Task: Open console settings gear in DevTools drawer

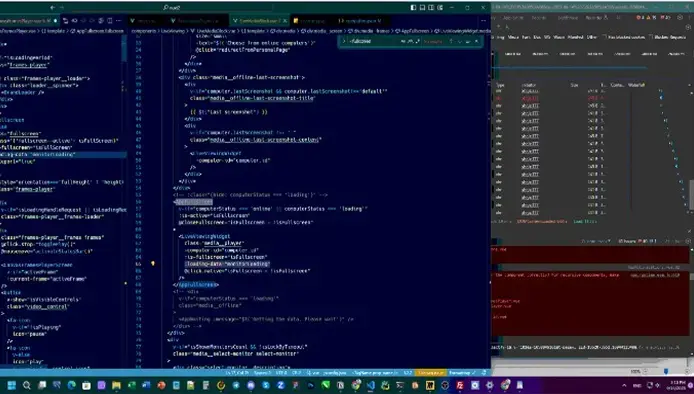Action: tap(687, 241)
